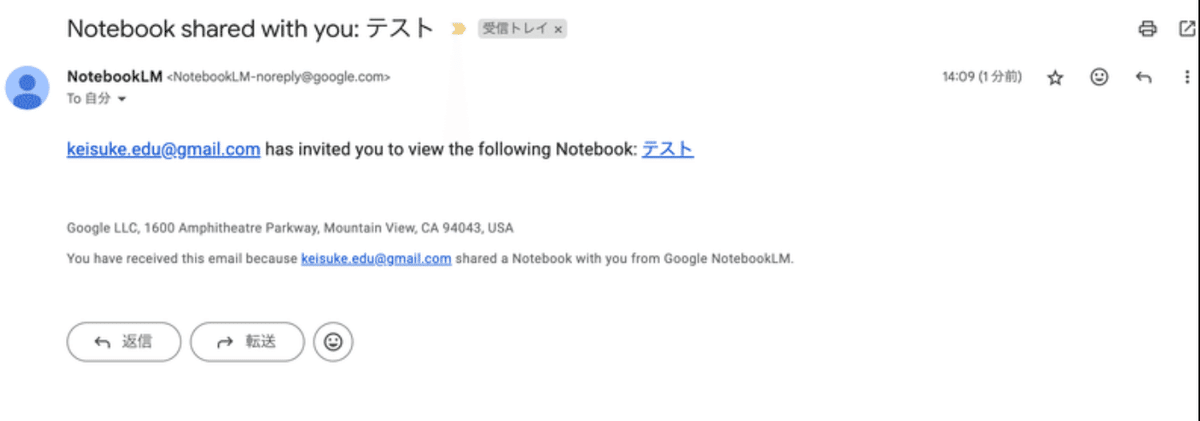Toggle the yellow importance marker beside the subject
1200x421 pixels.
(x=458, y=29)
